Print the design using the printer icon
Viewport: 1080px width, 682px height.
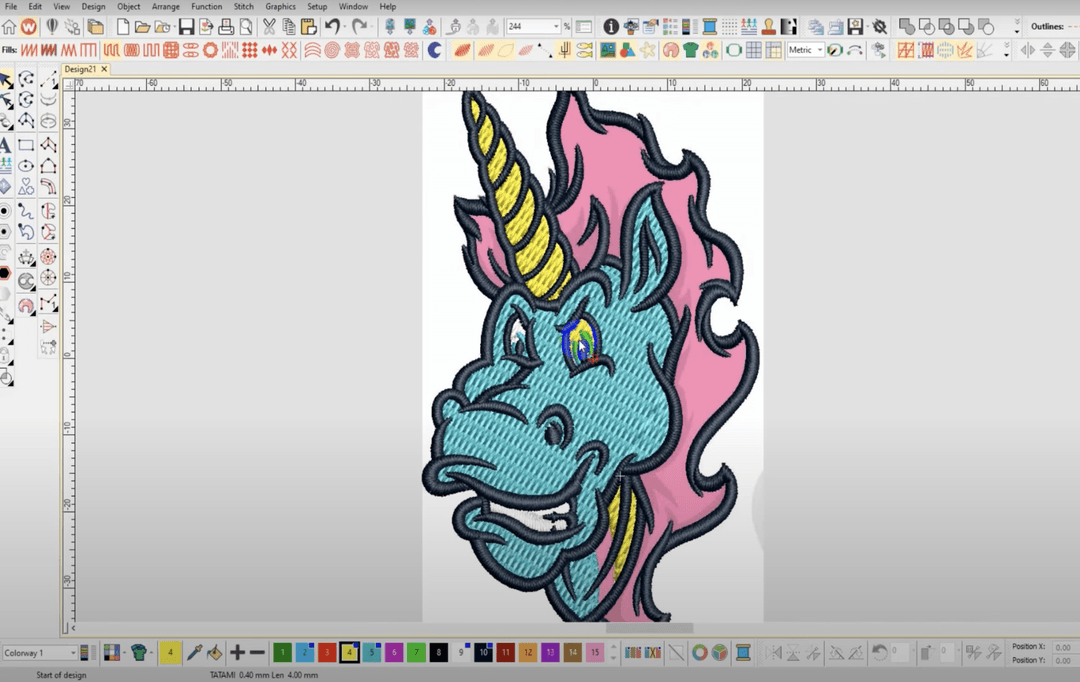(x=226, y=27)
